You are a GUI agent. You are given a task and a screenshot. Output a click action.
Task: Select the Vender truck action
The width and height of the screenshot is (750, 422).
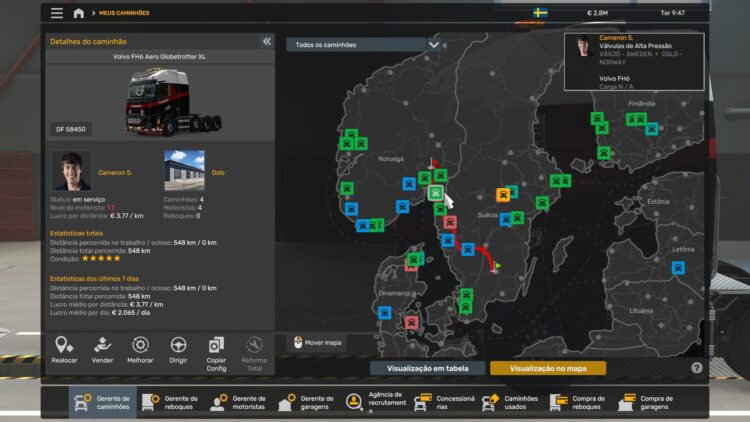point(102,350)
